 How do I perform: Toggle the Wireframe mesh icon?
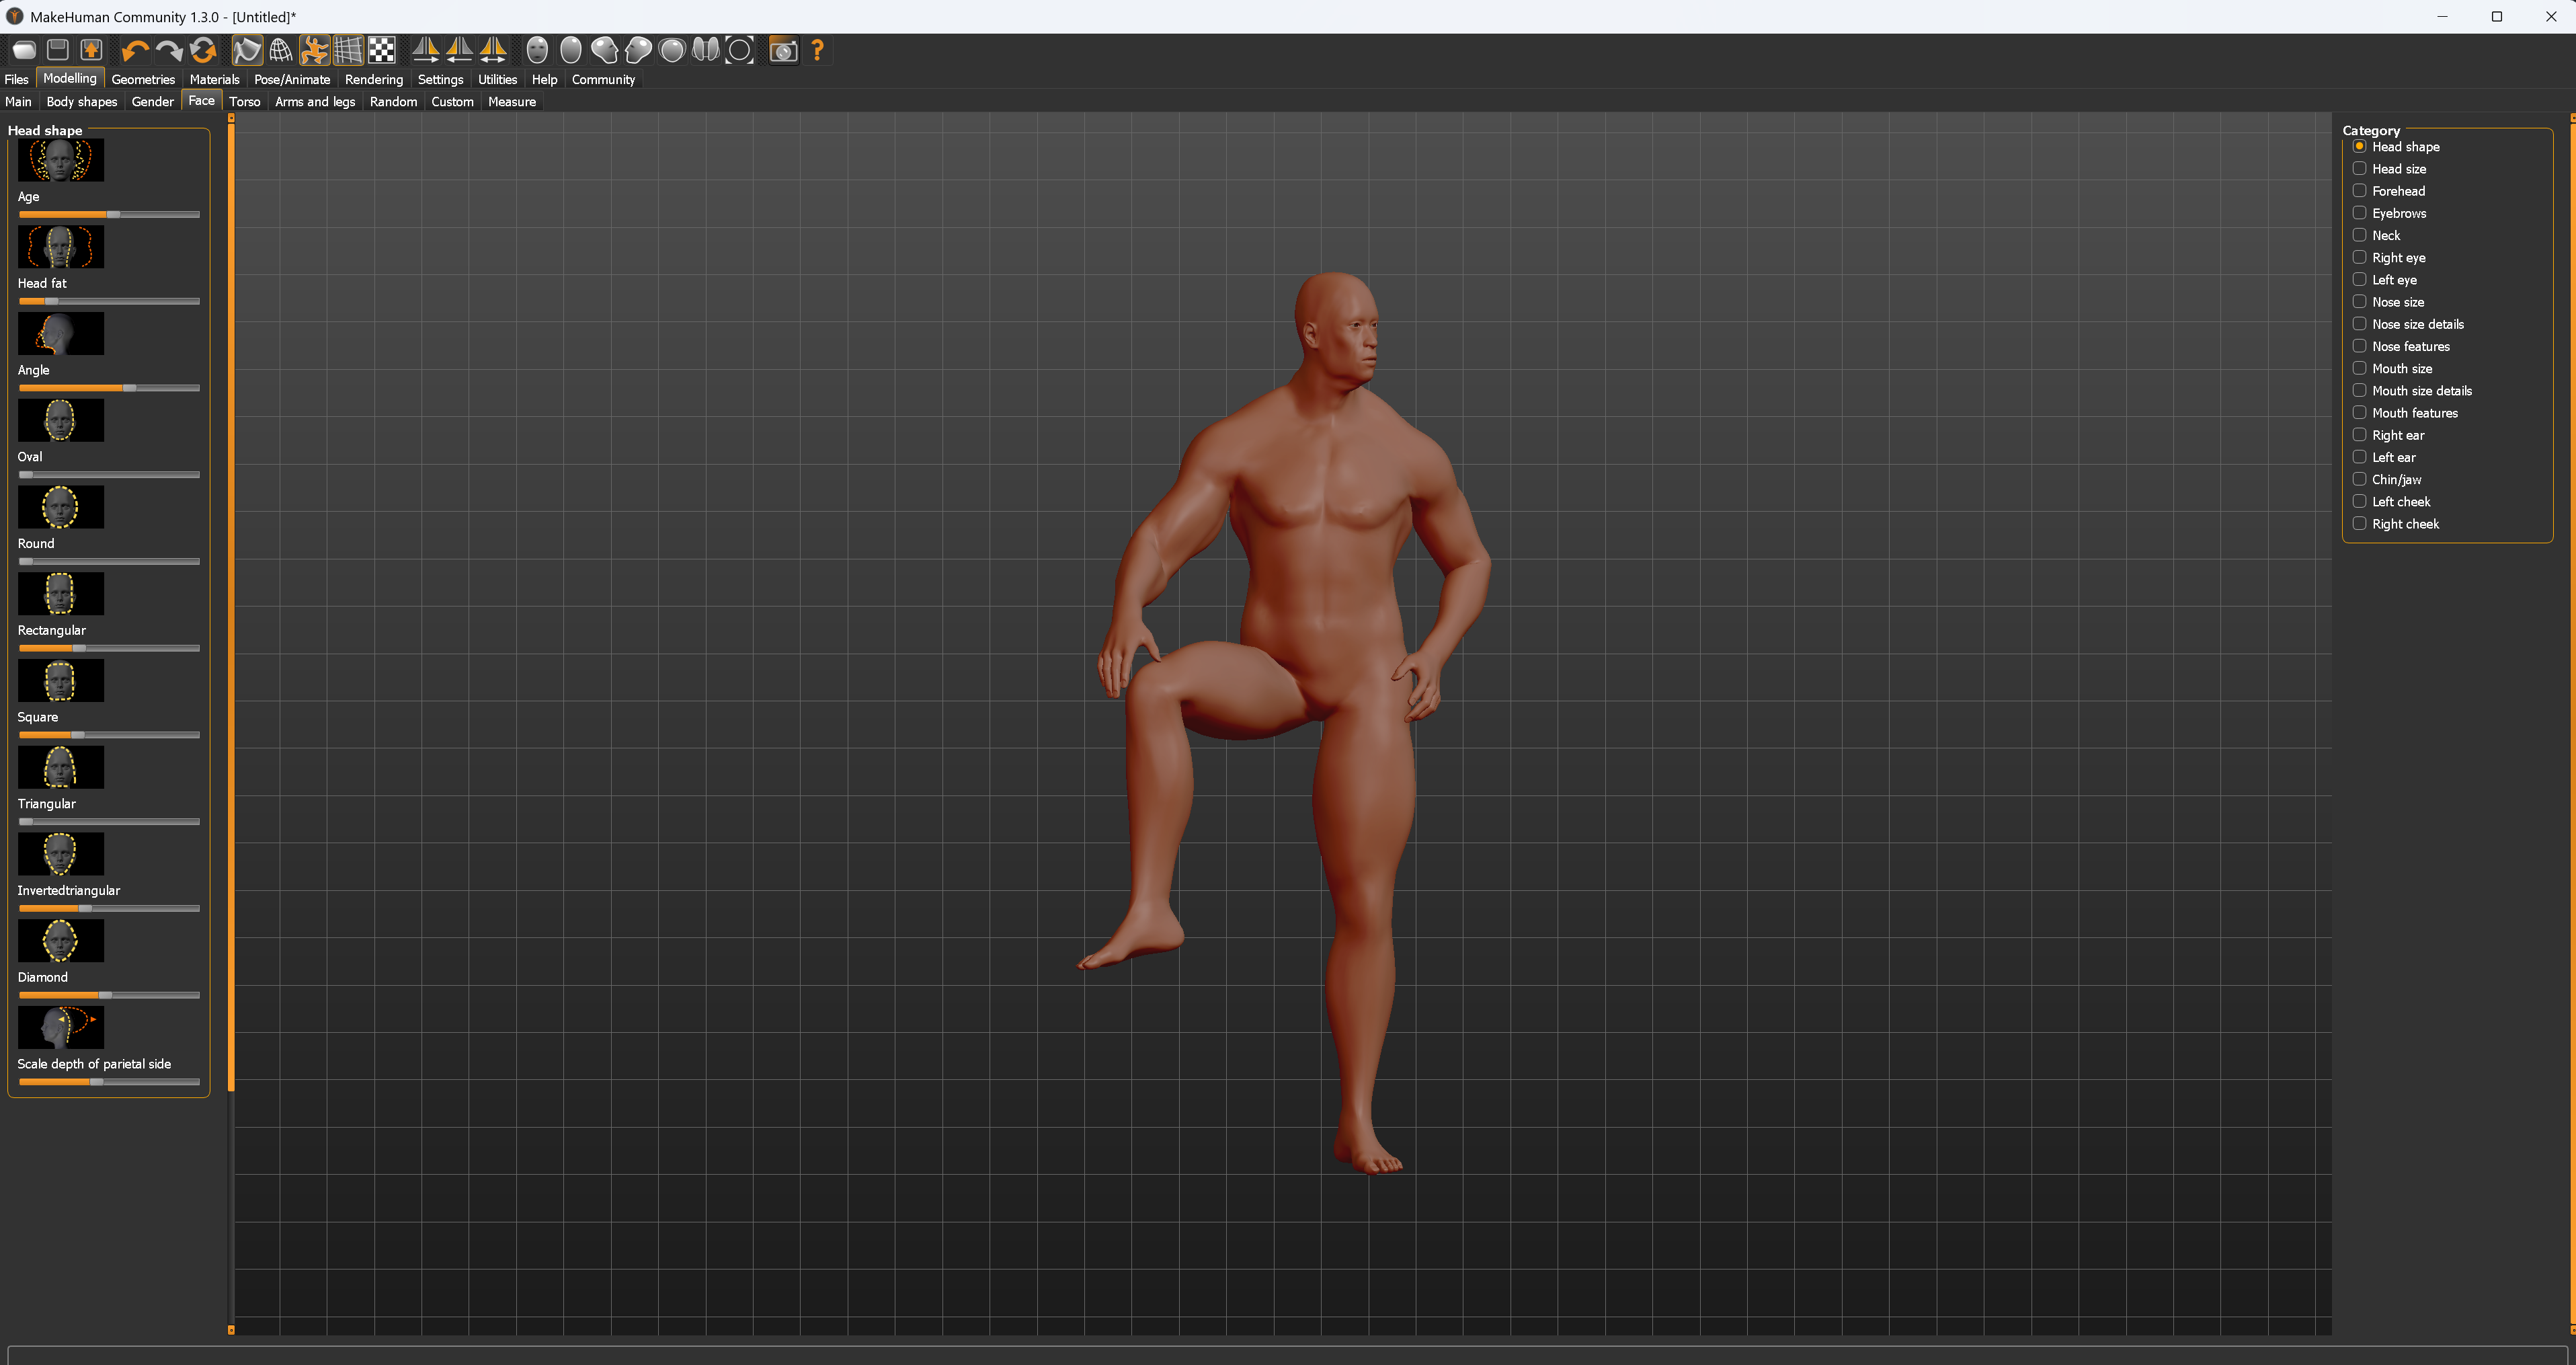tap(281, 50)
